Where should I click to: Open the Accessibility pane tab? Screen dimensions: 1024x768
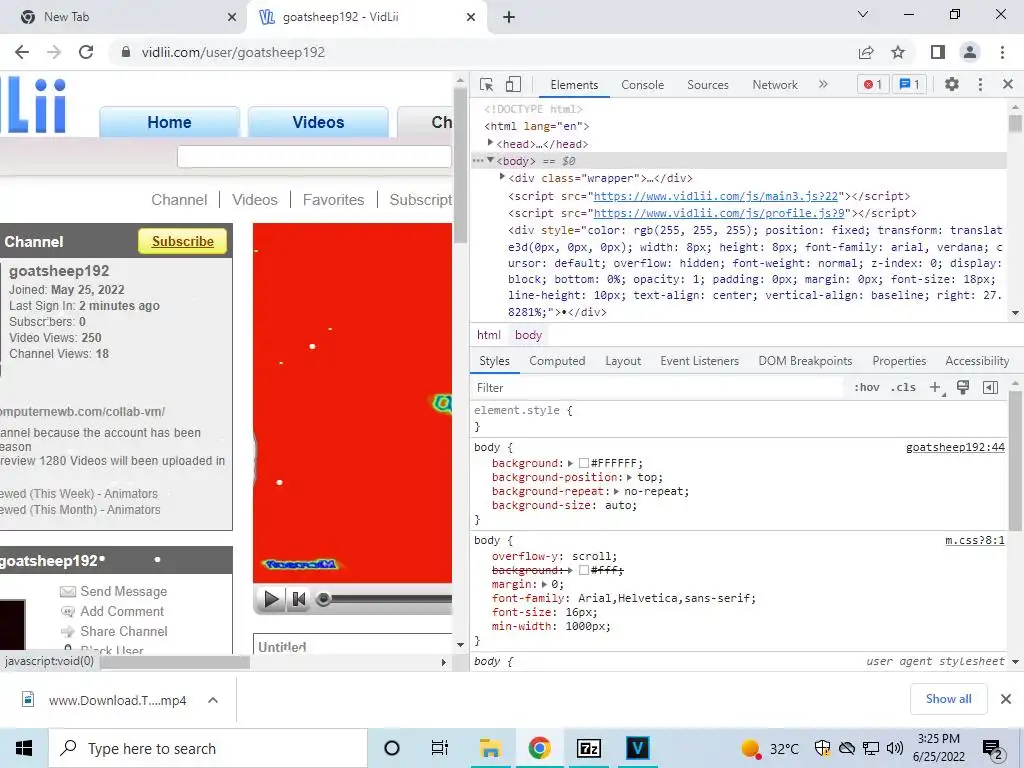[977, 361]
